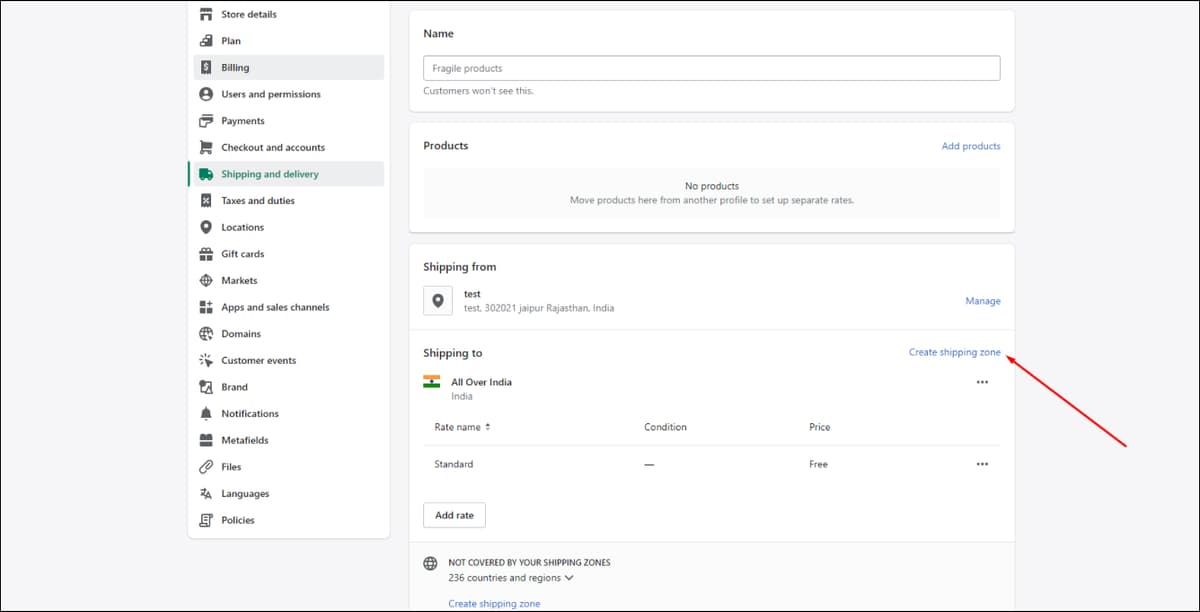Click the location pin icon beside test
This screenshot has height=612, width=1200.
pos(438,301)
